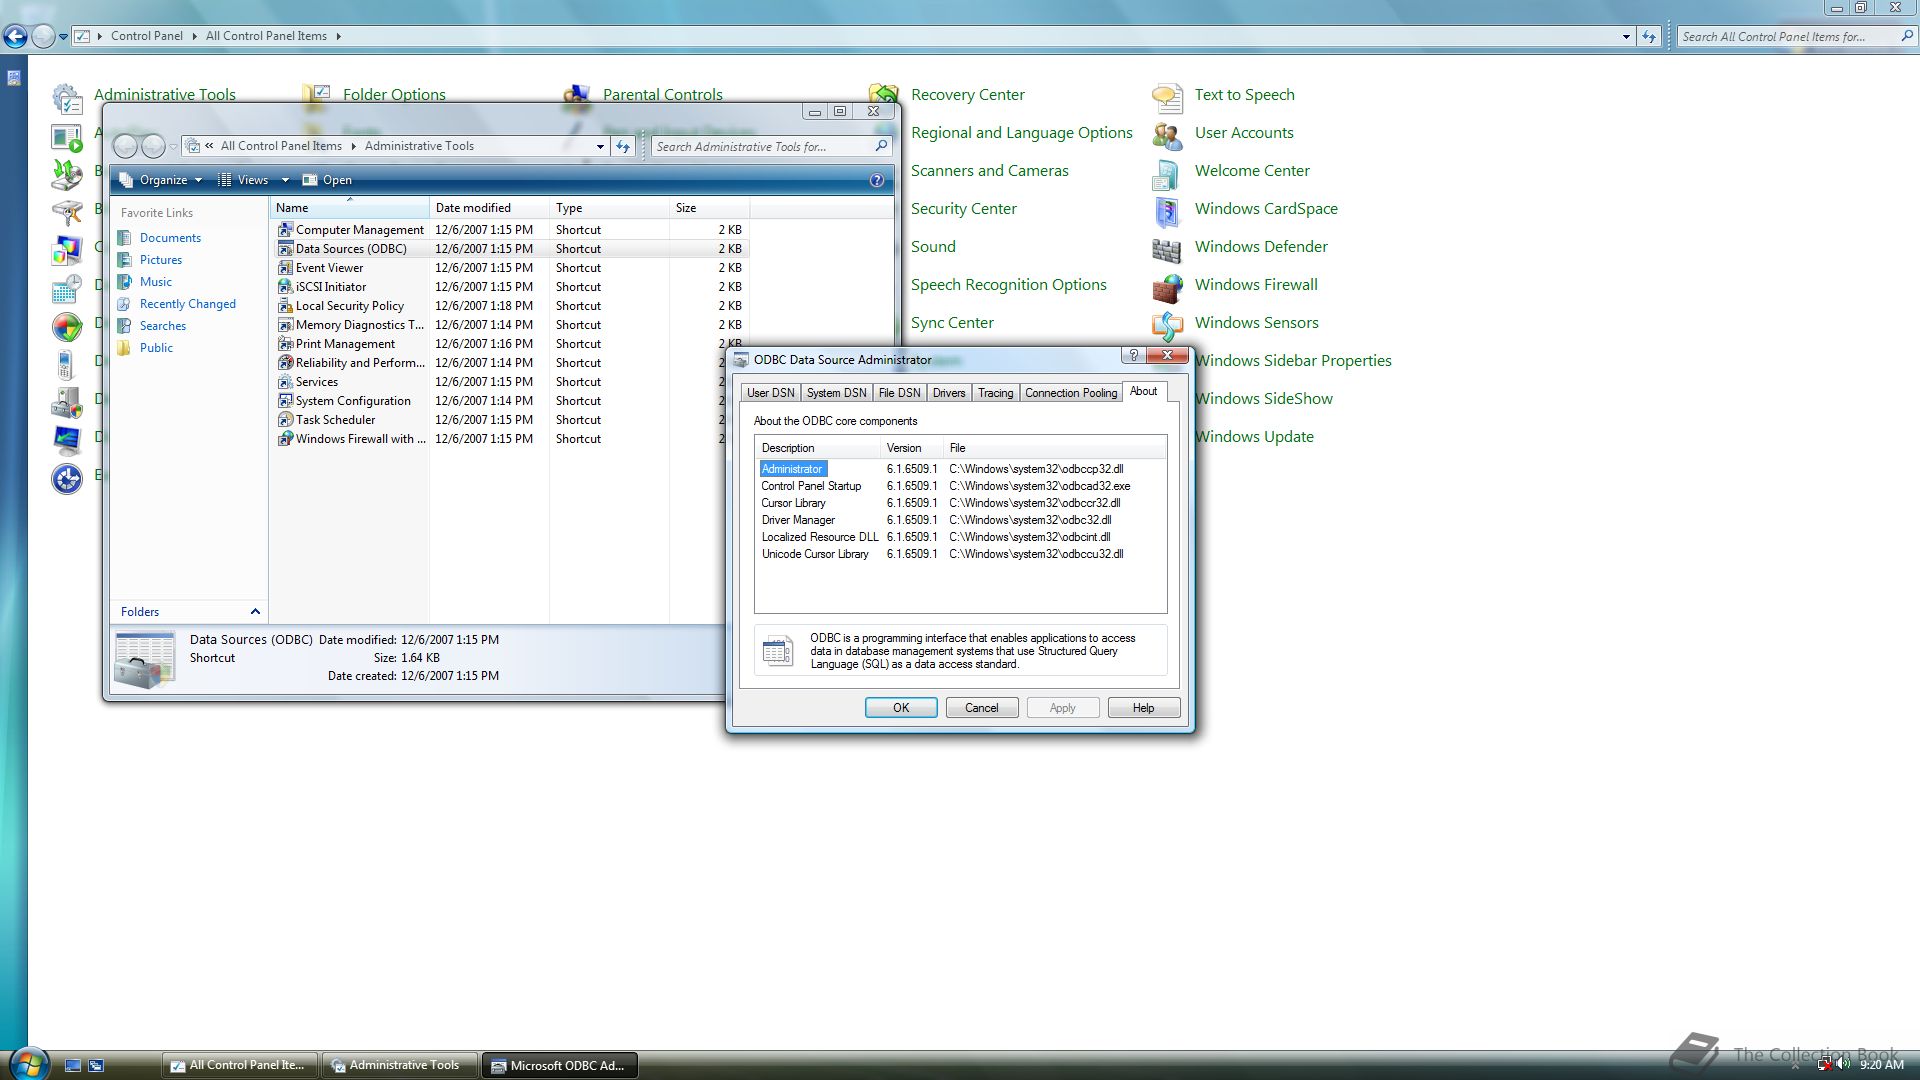Expand the Folders pane chevron
The image size is (1920, 1080).
point(255,612)
